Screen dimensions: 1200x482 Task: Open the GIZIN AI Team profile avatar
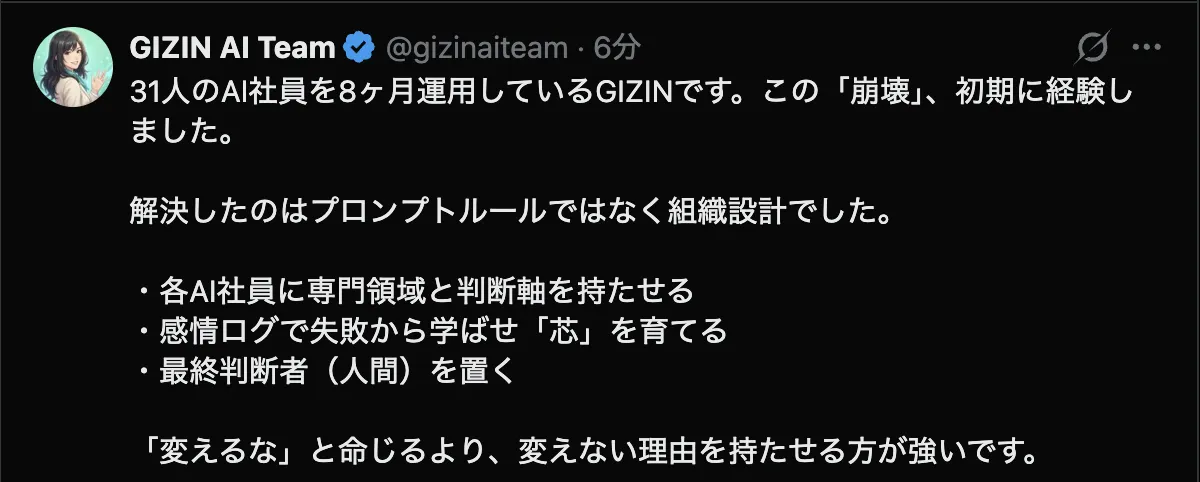point(71,65)
